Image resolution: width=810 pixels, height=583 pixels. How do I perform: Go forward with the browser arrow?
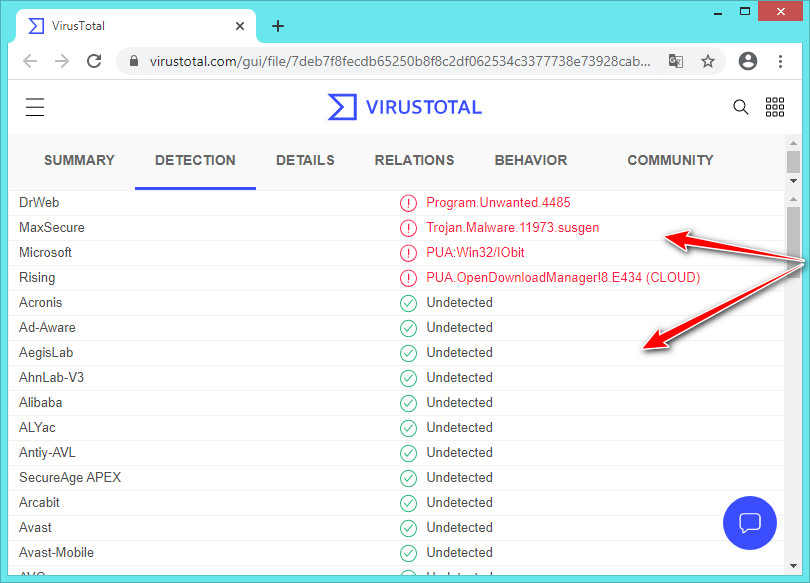point(62,61)
